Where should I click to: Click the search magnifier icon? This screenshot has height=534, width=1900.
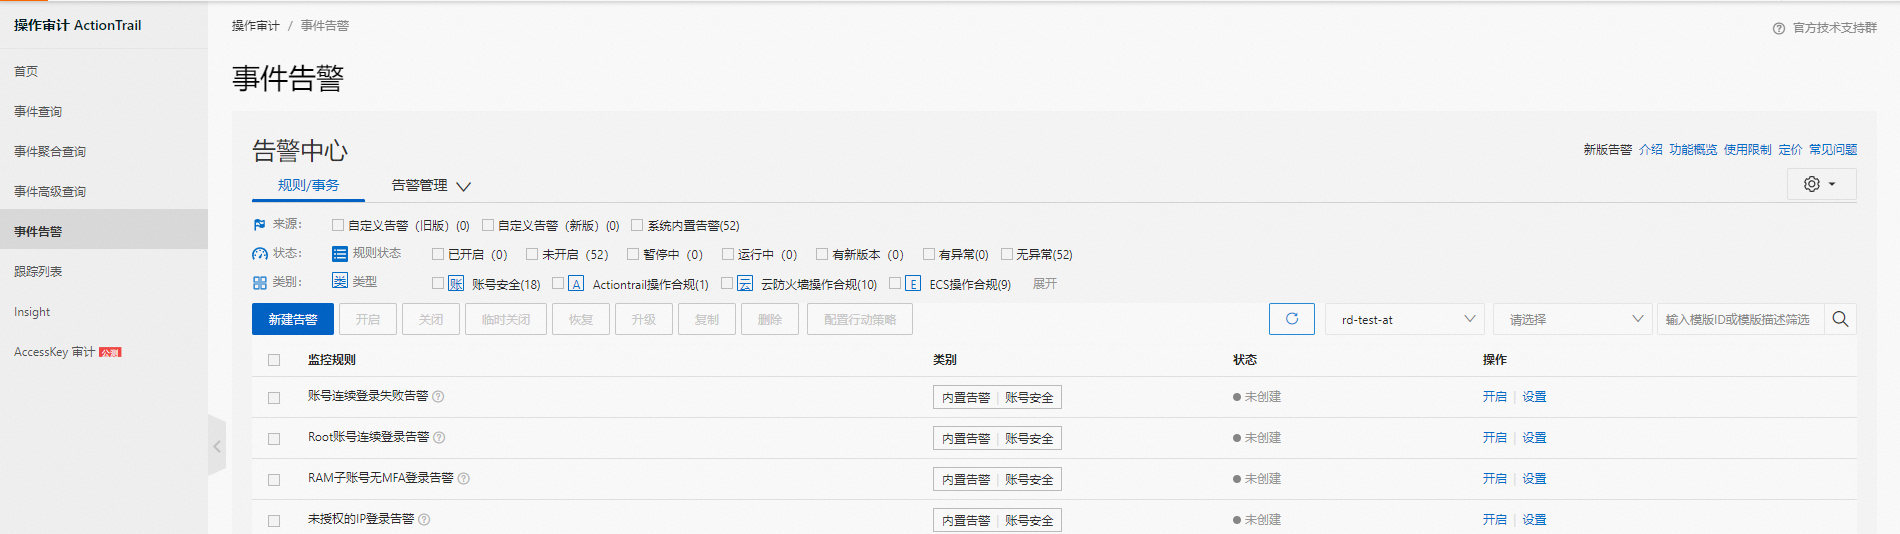pos(1840,319)
